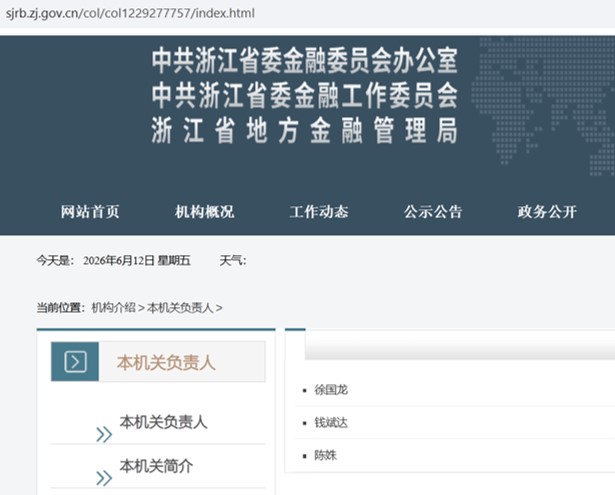Viewport: 615px width, 495px height.
Task: Click the 本机关负责人 breadcrumb link
Action: click(x=180, y=308)
